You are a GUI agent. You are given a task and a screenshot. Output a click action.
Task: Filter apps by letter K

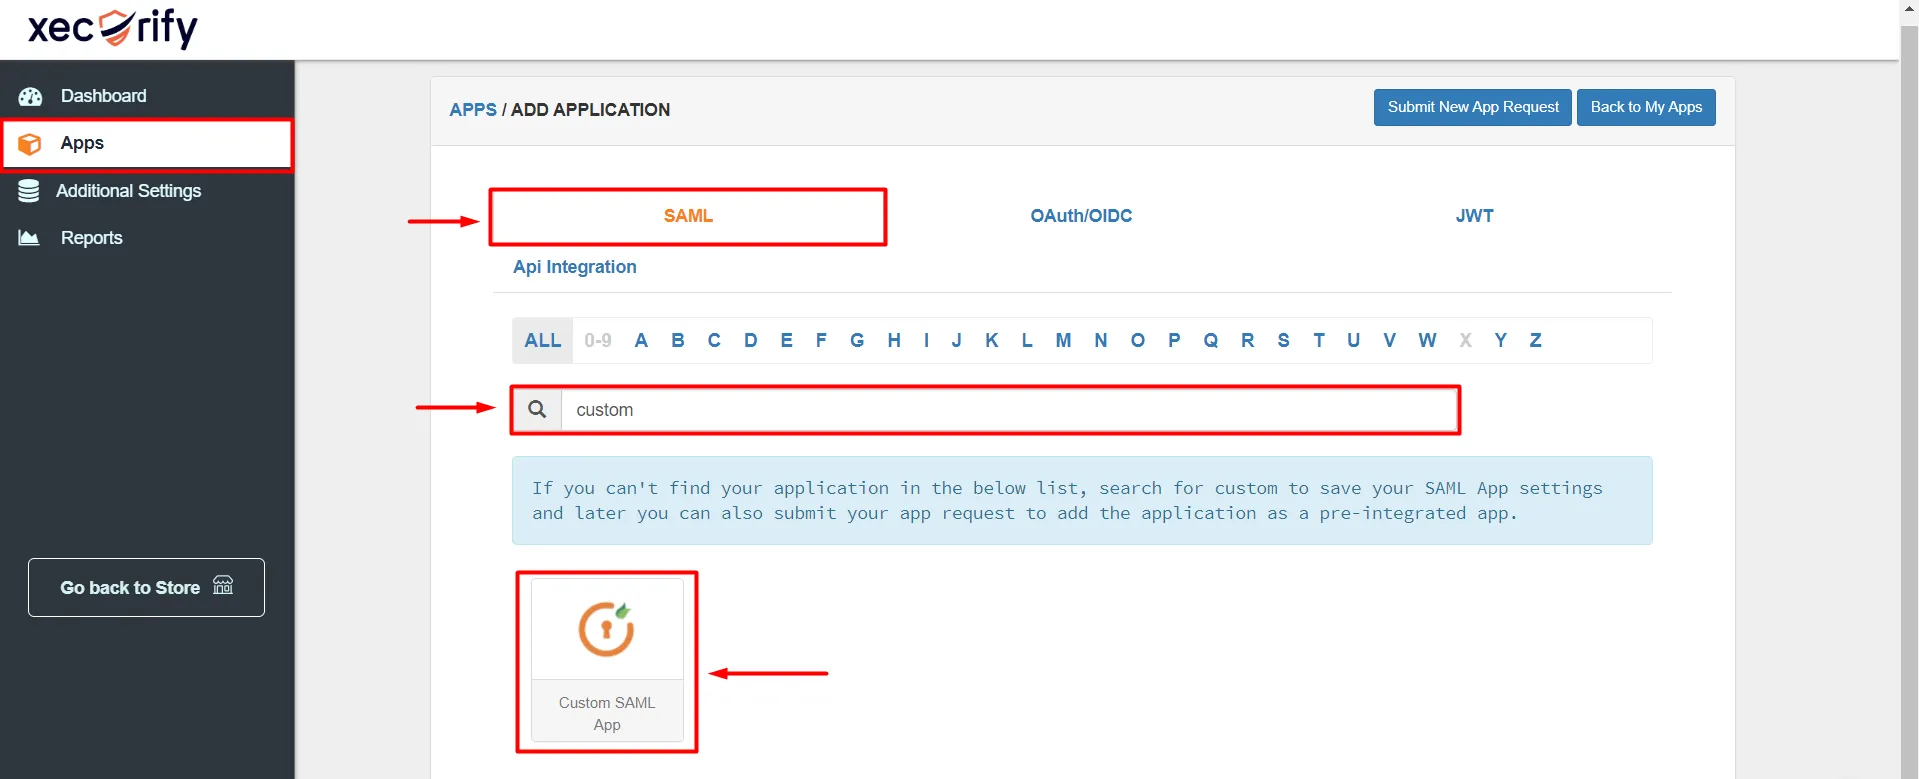992,340
